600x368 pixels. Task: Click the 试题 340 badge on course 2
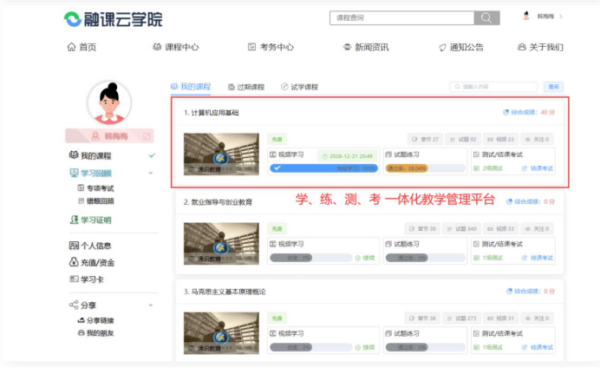click(x=462, y=229)
